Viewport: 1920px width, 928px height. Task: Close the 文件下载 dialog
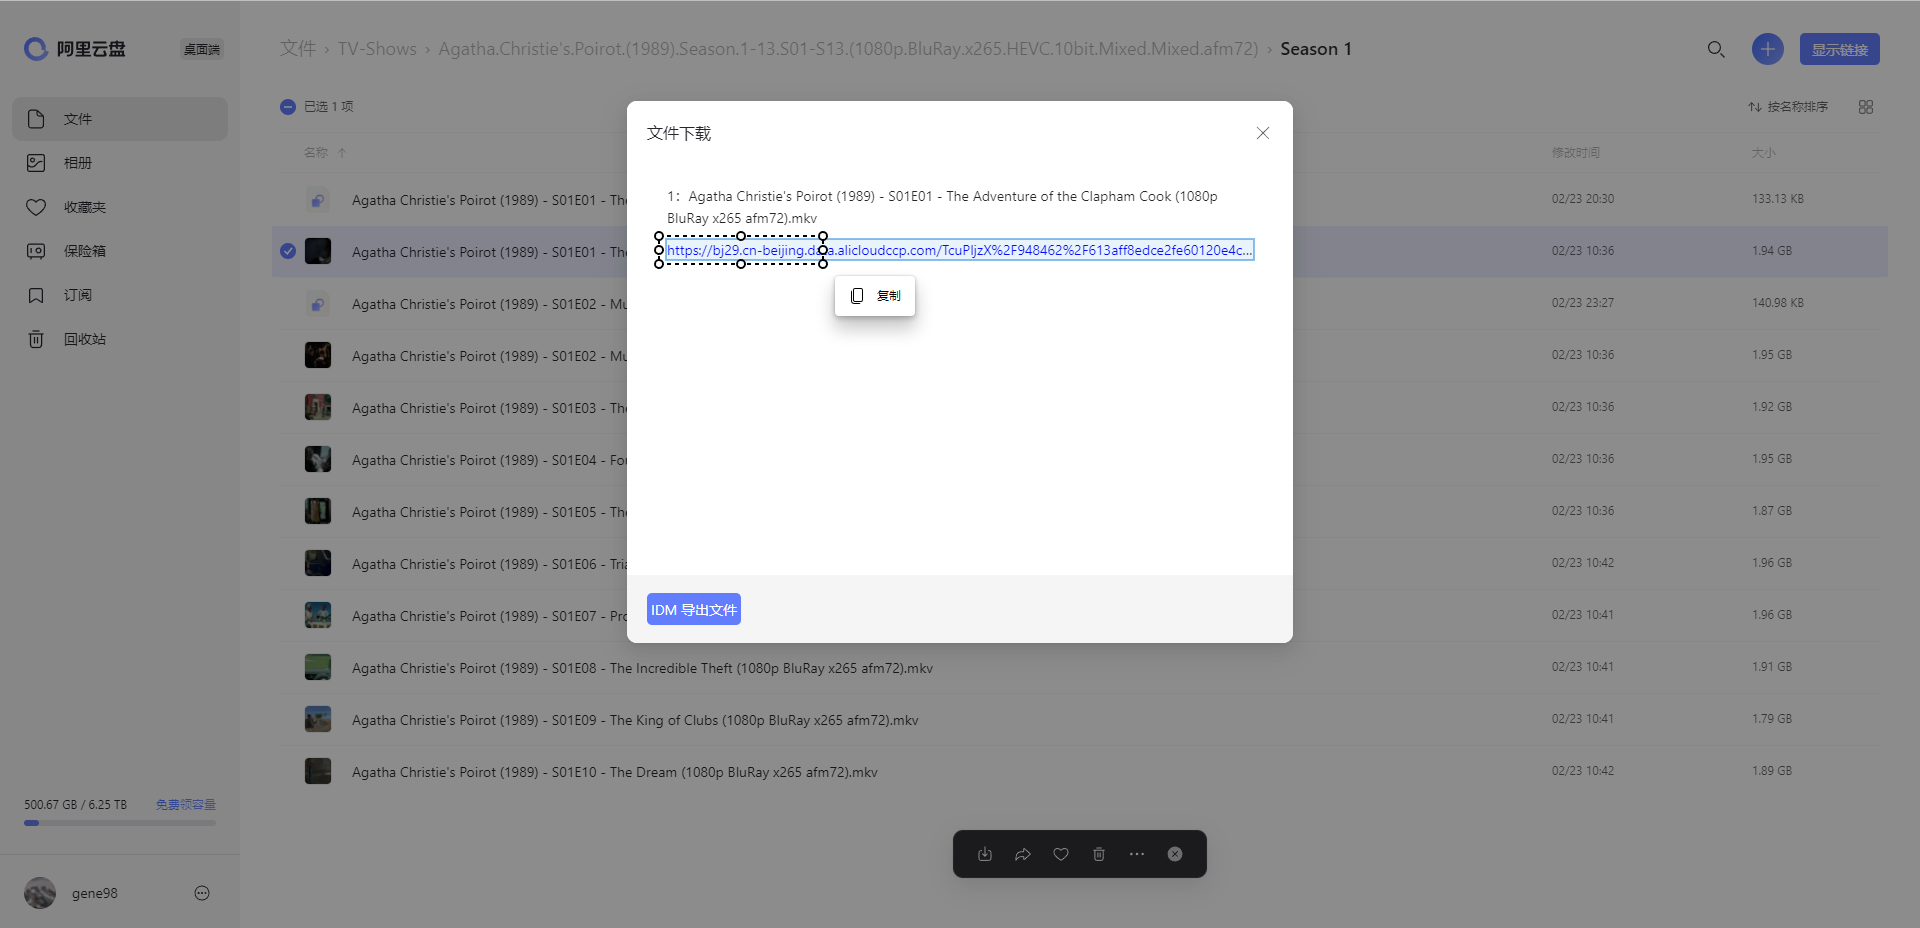coord(1263,133)
